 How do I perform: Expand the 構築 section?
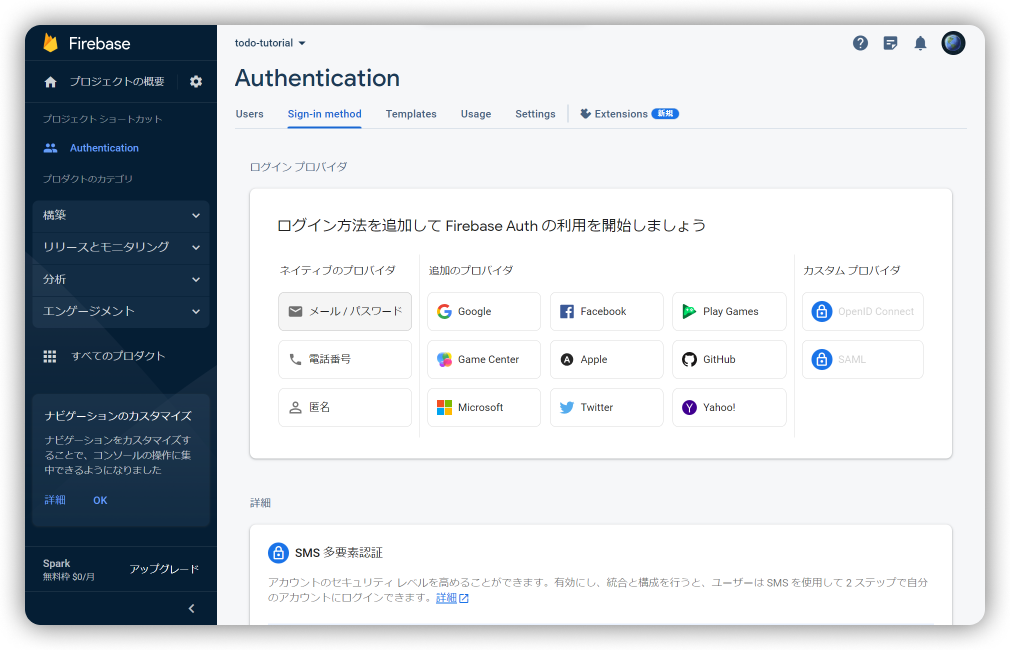[x=121, y=215]
